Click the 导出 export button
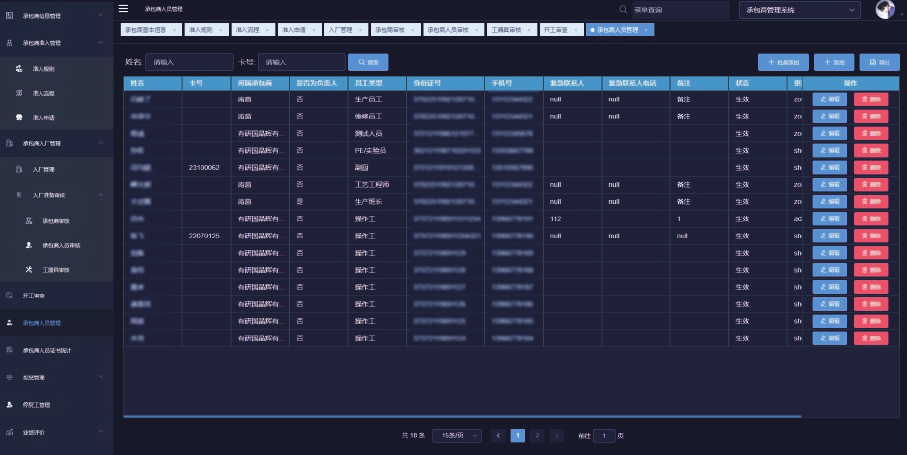The image size is (907, 455). pyautogui.click(x=879, y=62)
